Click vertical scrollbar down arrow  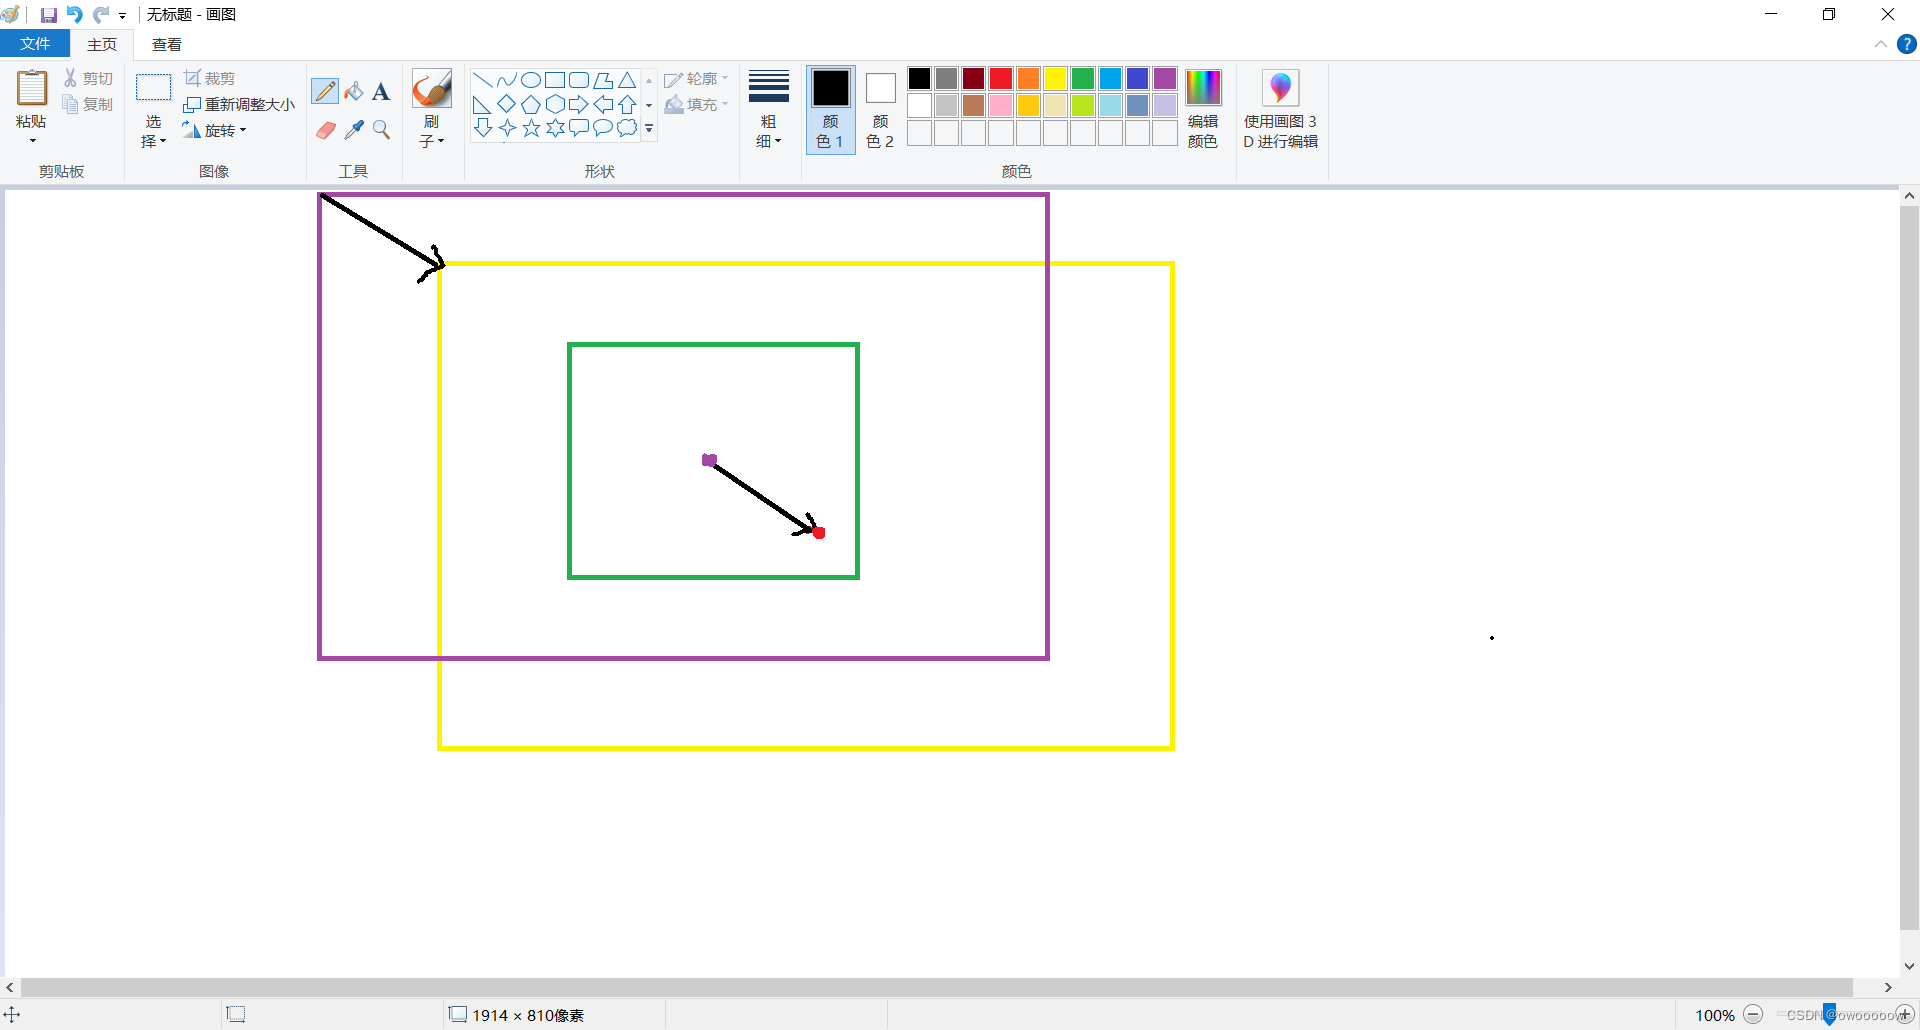[x=1909, y=967]
